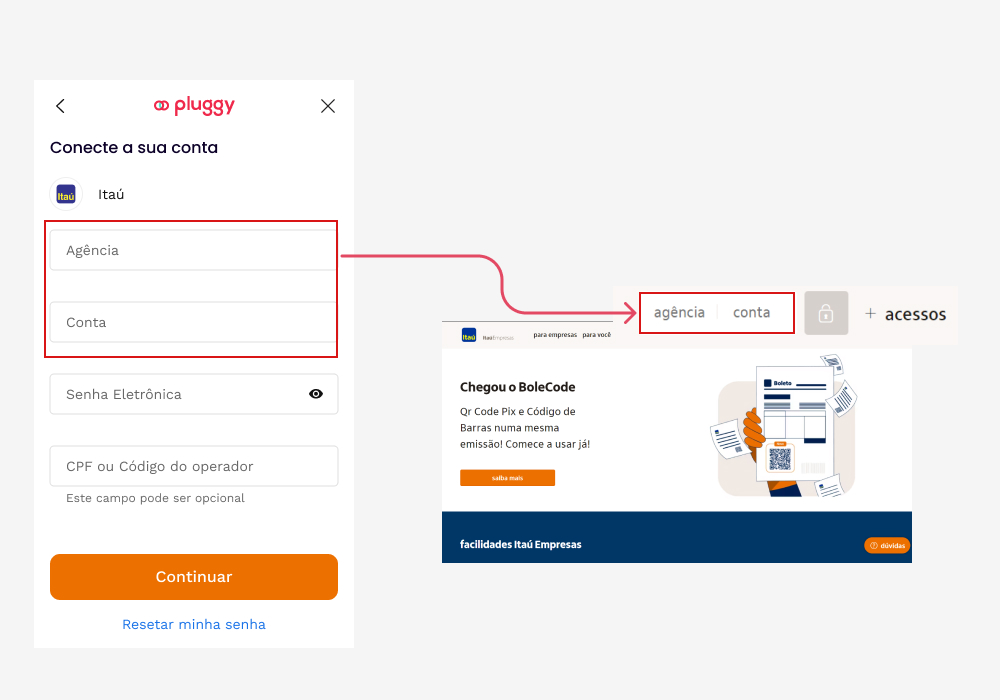Focus the Conta input field

click(193, 323)
